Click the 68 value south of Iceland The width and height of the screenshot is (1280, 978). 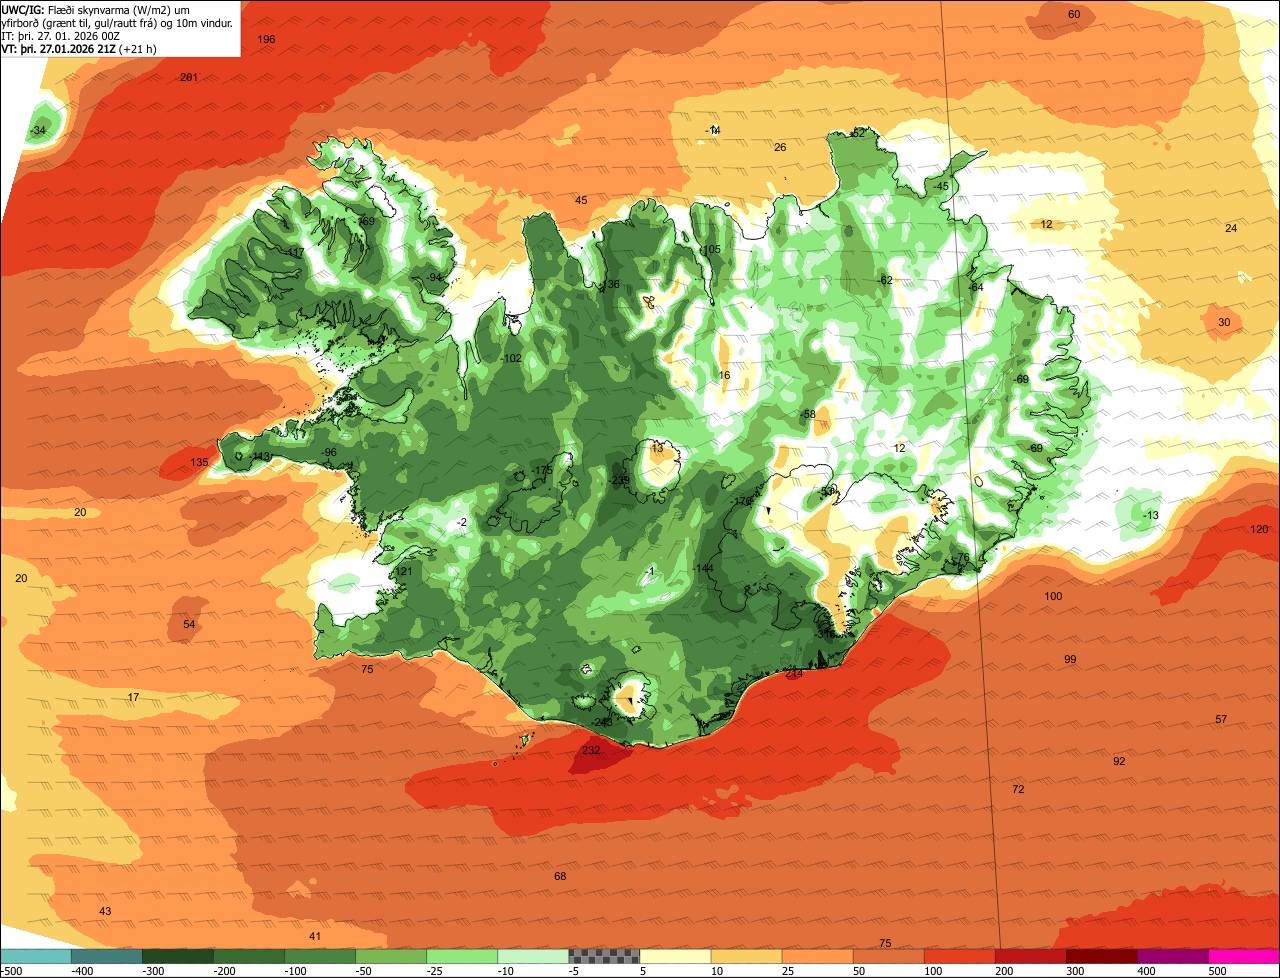[560, 876]
